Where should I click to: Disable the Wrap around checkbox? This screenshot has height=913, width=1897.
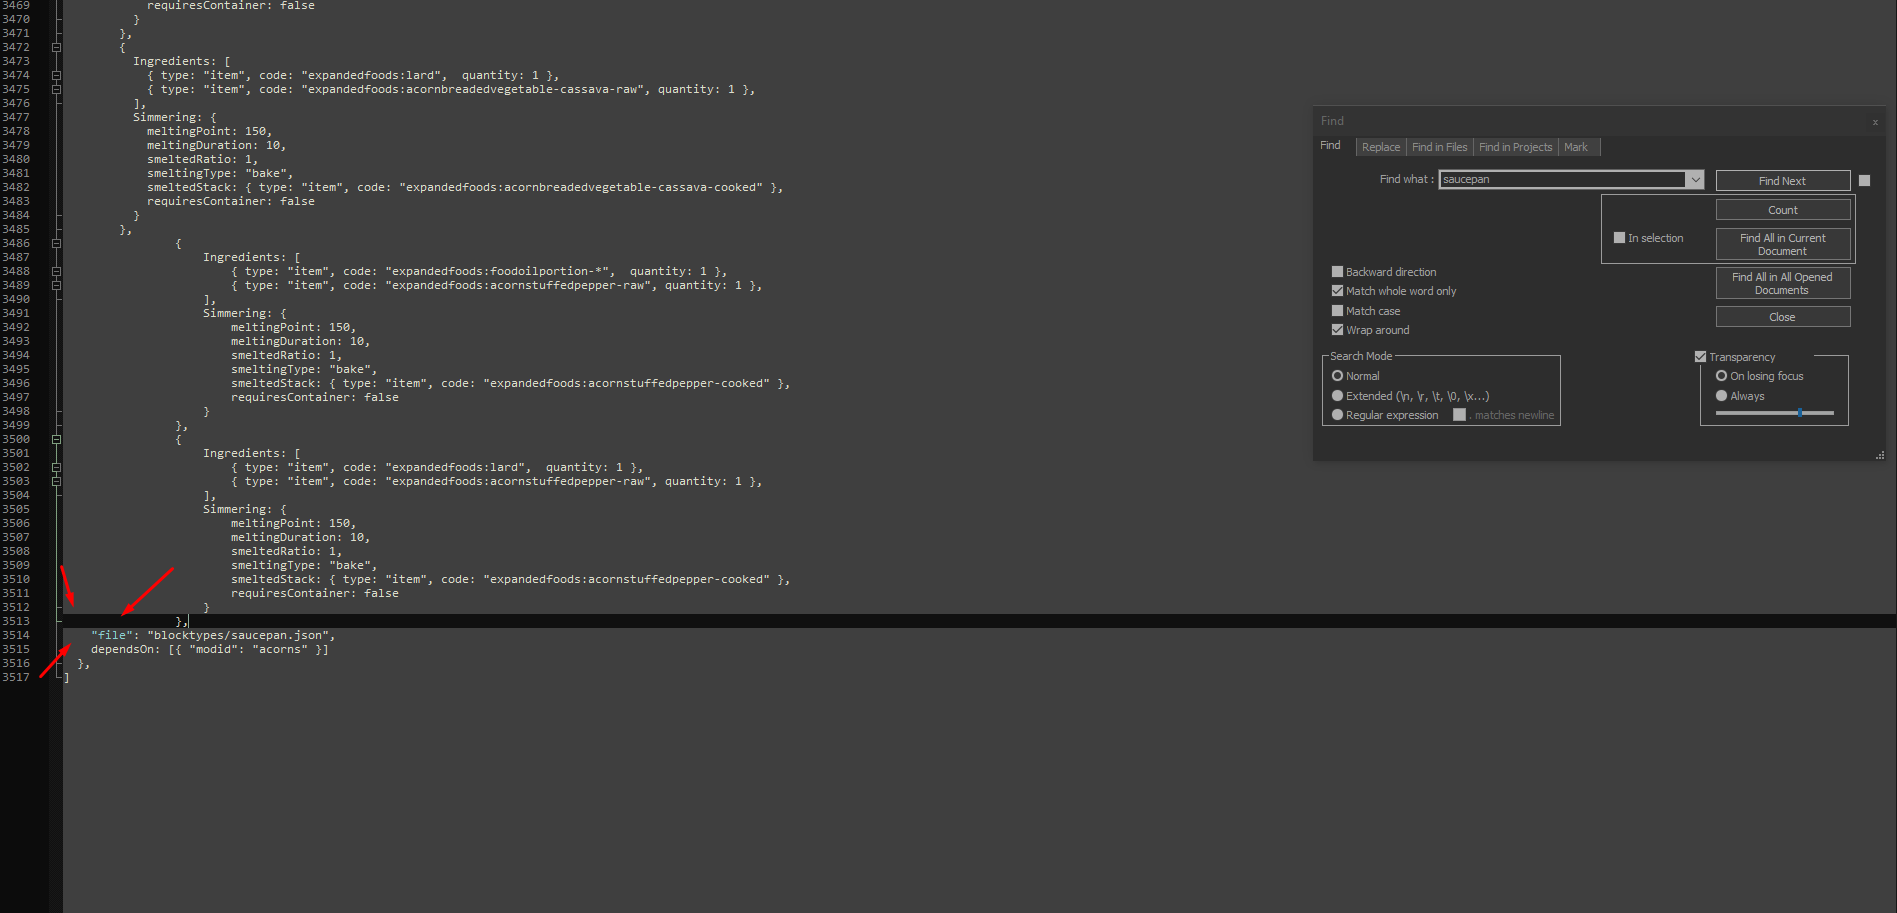point(1337,330)
